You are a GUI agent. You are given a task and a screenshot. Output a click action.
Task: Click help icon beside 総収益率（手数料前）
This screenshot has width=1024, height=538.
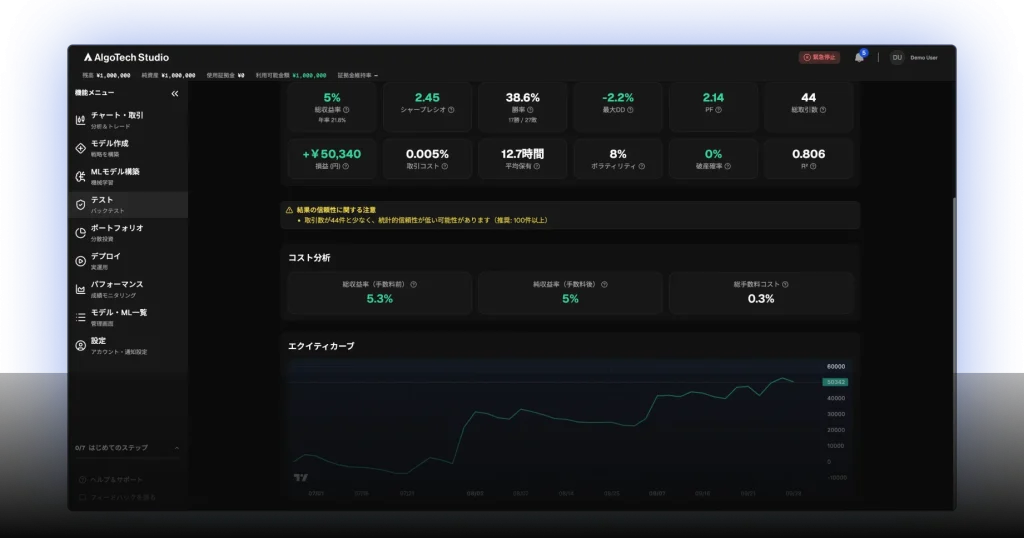413,285
